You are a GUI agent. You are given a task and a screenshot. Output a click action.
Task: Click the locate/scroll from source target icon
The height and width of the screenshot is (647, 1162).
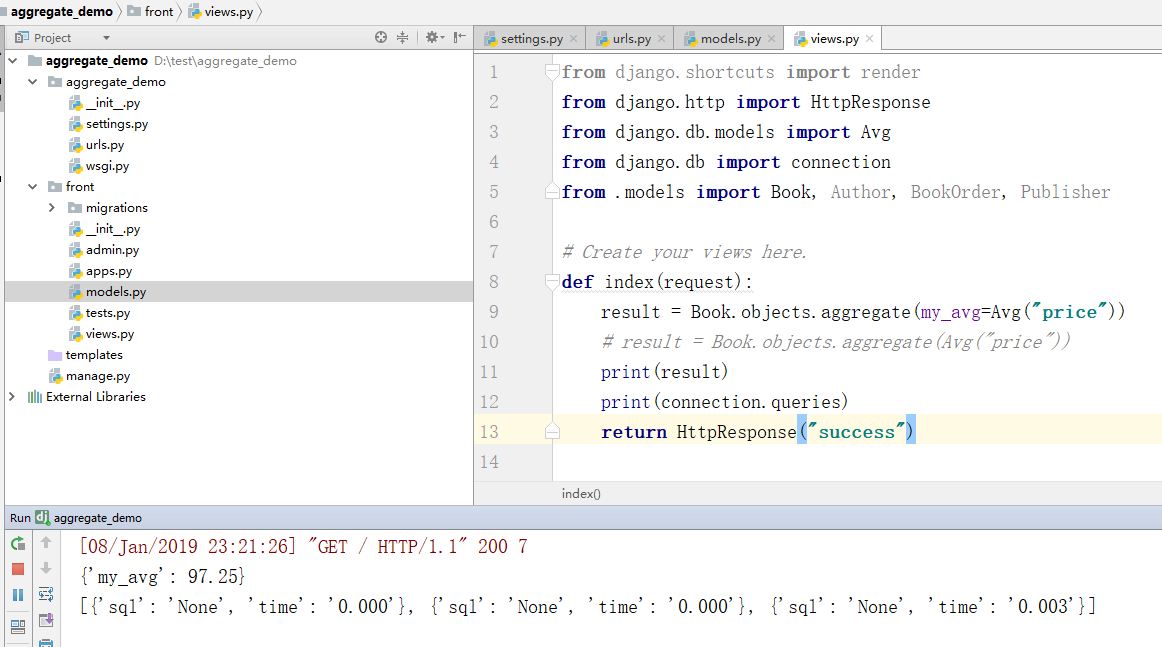381,37
